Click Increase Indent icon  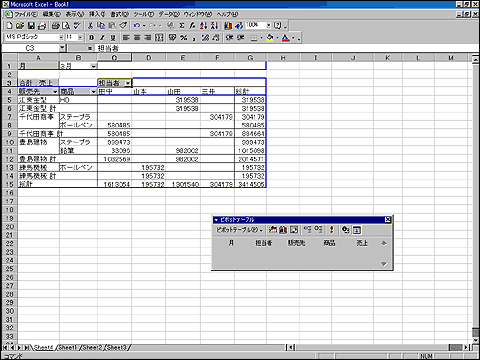(240, 38)
